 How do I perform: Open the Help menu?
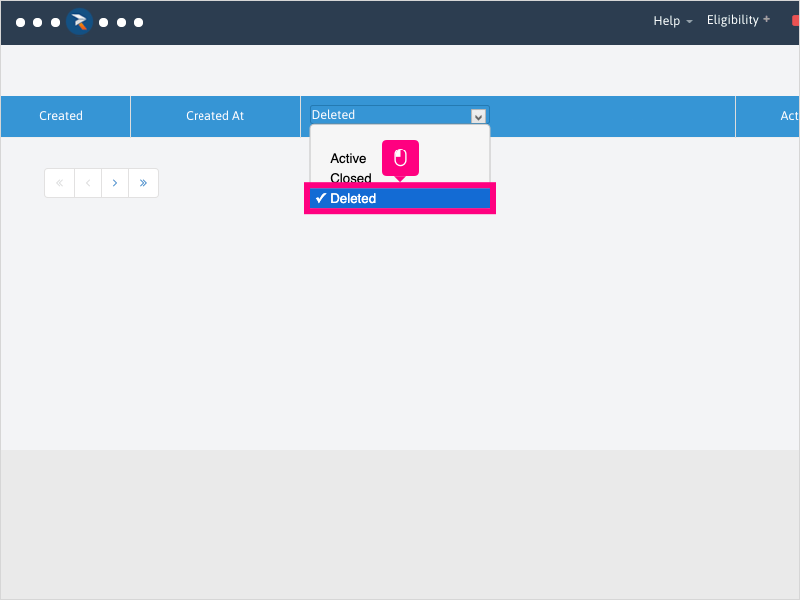click(x=672, y=21)
